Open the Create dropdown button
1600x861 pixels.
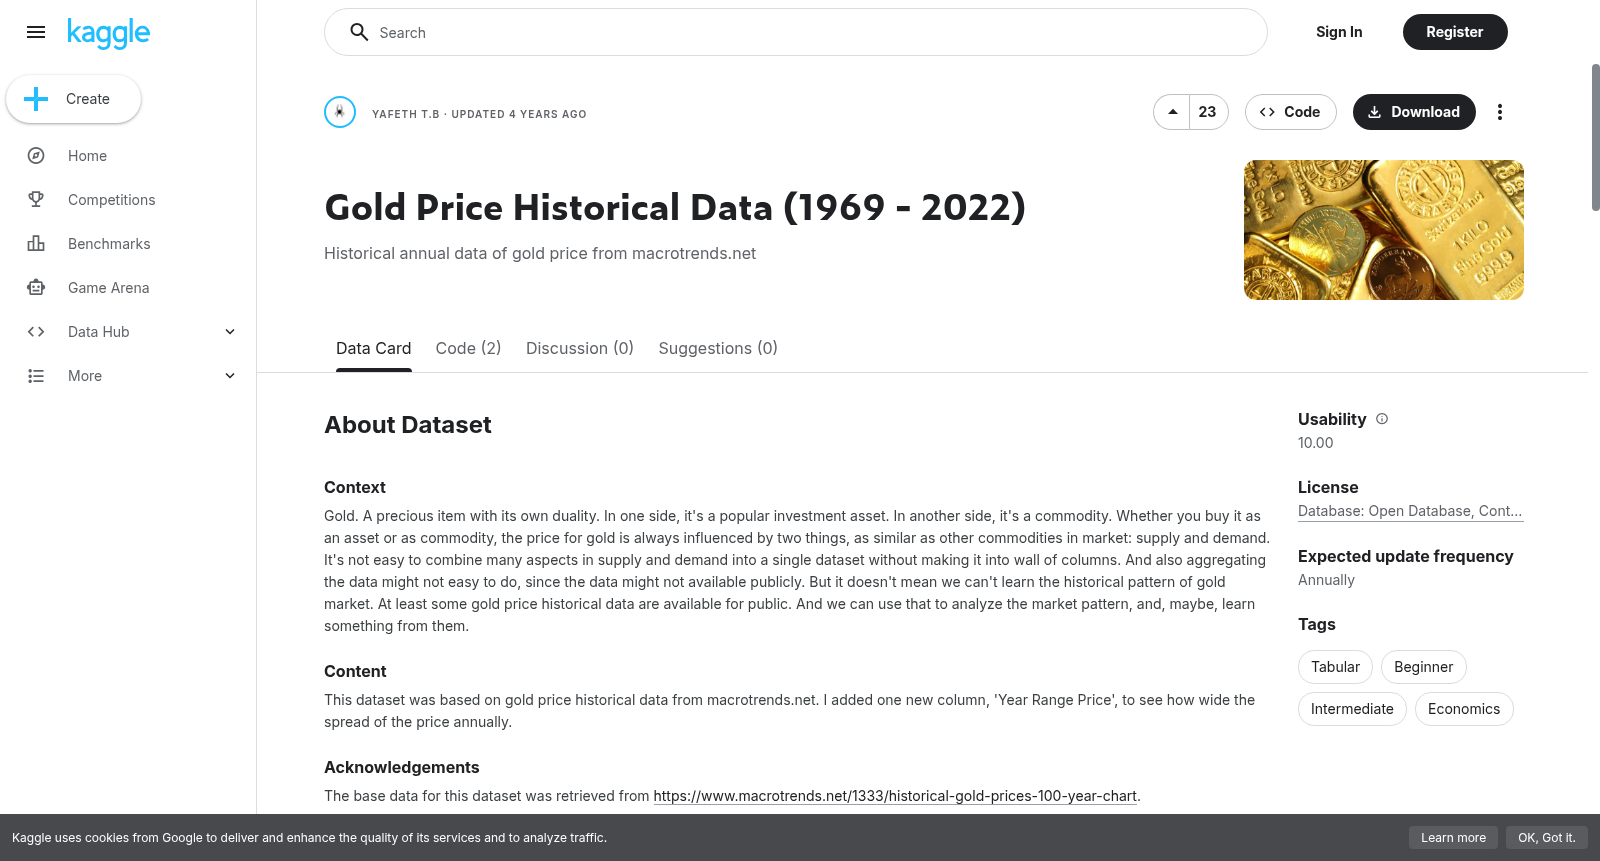(73, 99)
